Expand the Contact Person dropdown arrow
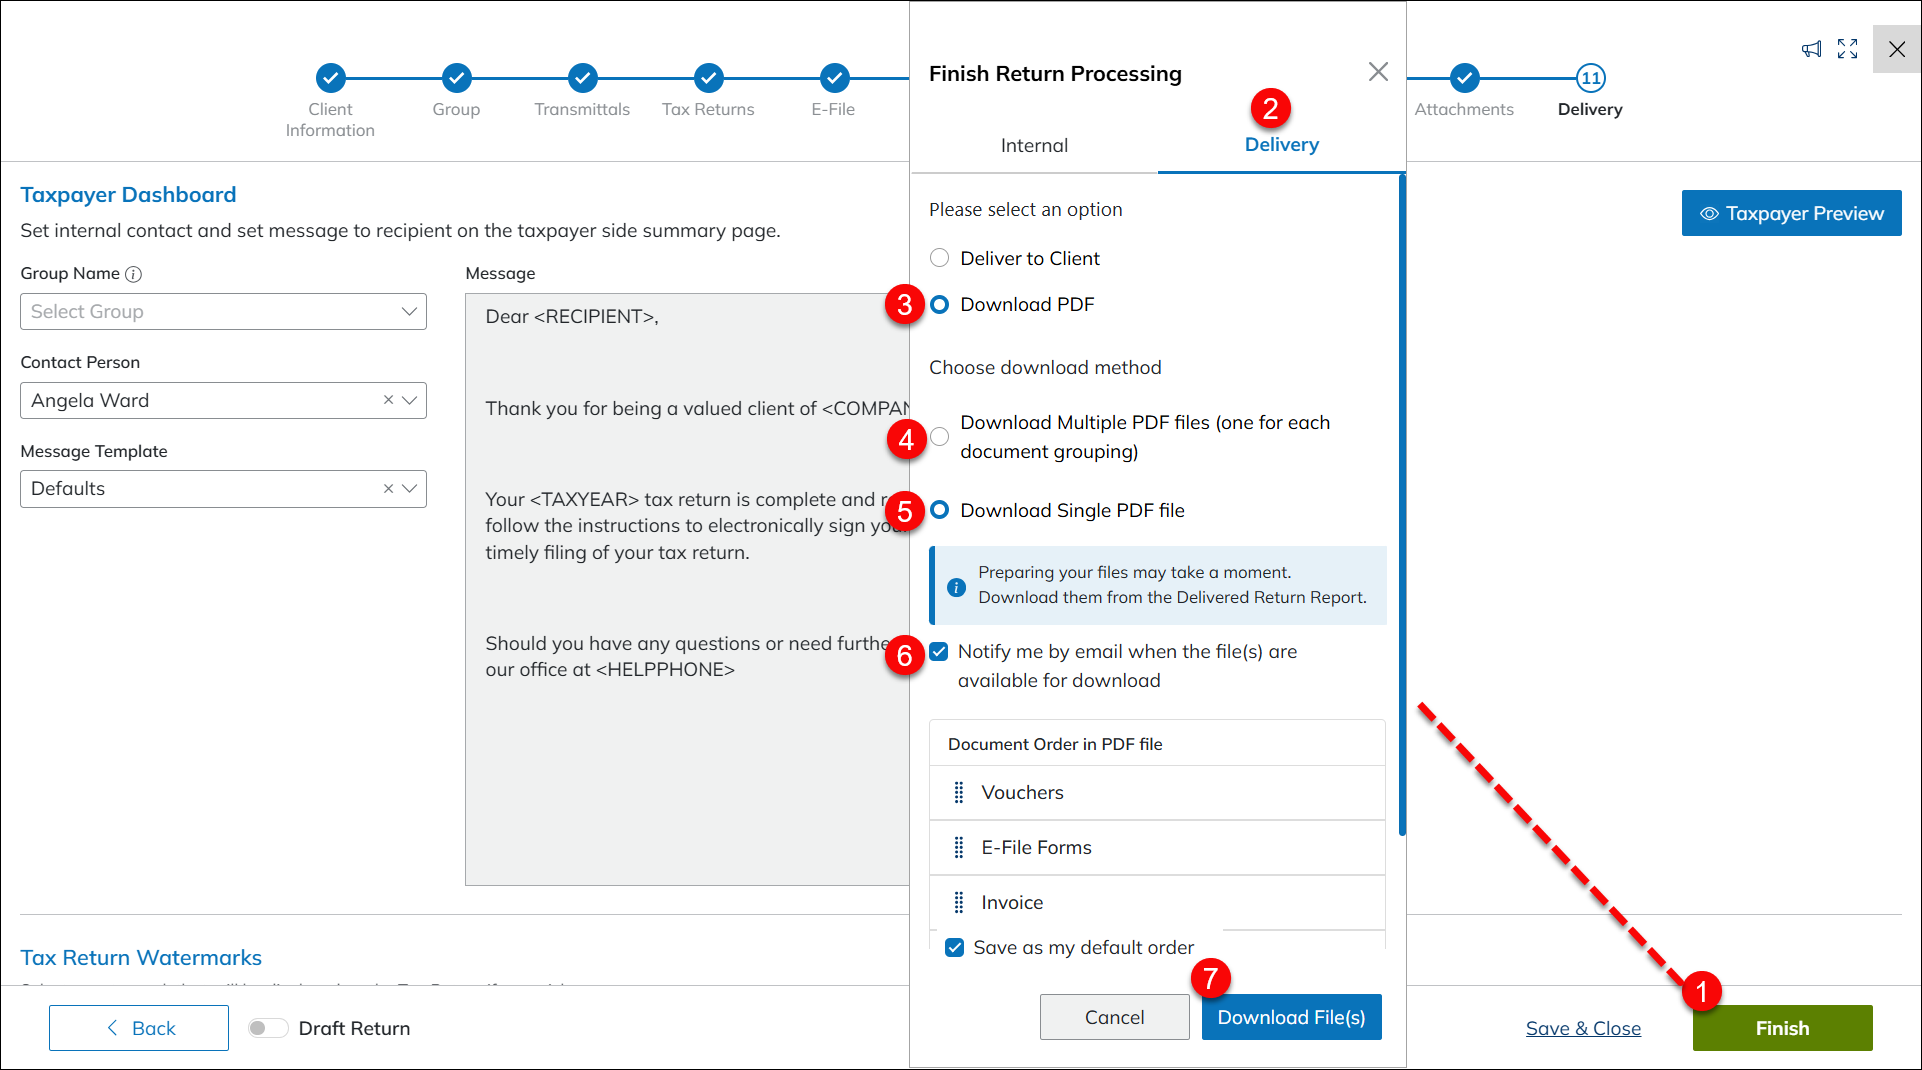This screenshot has height=1070, width=1922. click(x=409, y=400)
